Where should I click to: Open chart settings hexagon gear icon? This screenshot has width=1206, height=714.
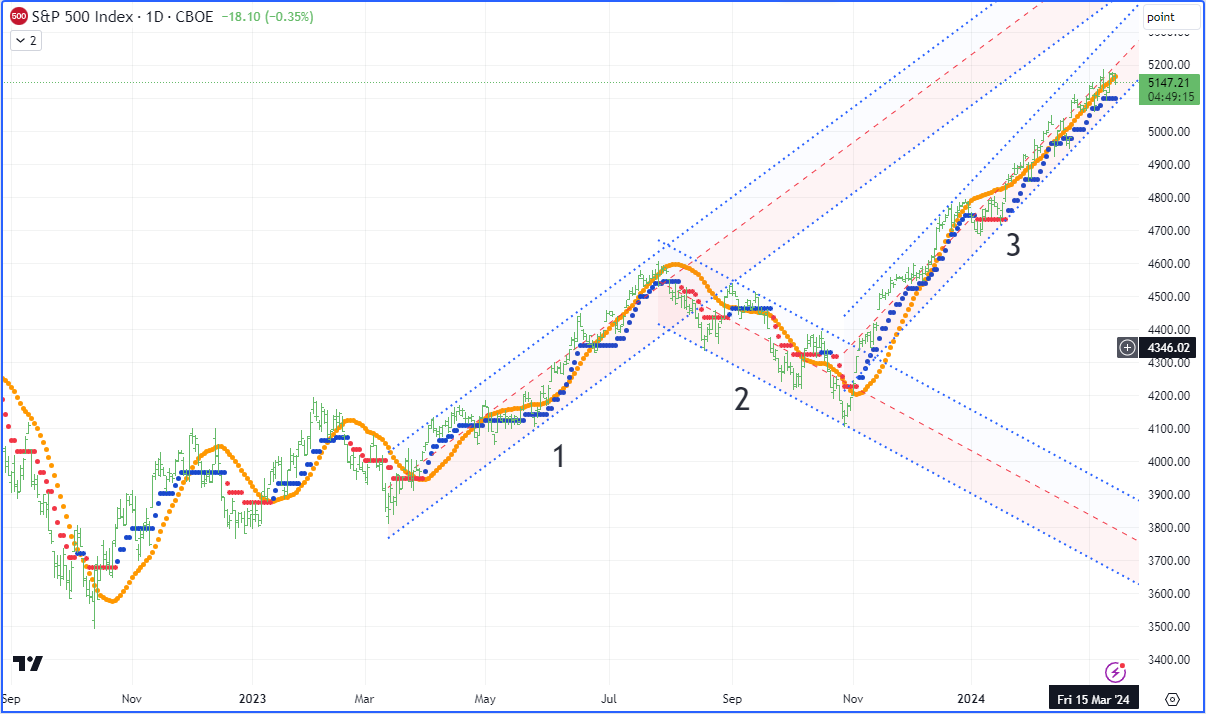[1173, 699]
